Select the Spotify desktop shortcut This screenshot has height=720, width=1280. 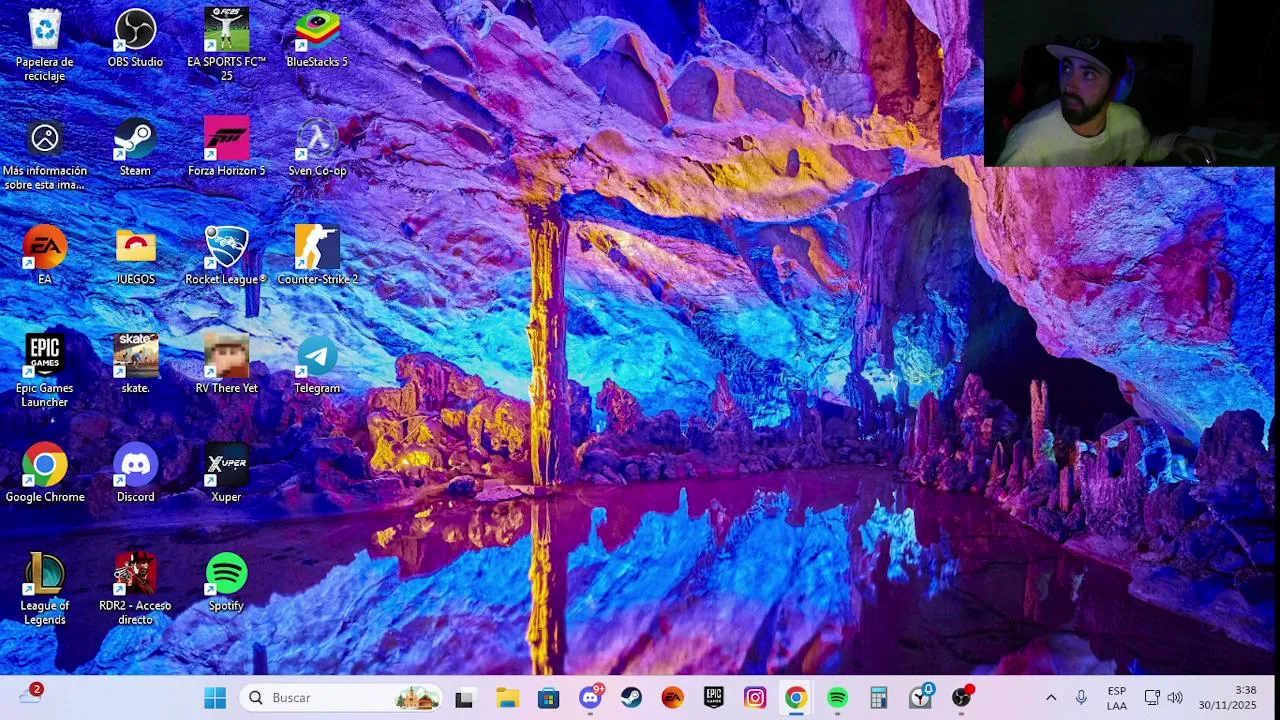227,583
